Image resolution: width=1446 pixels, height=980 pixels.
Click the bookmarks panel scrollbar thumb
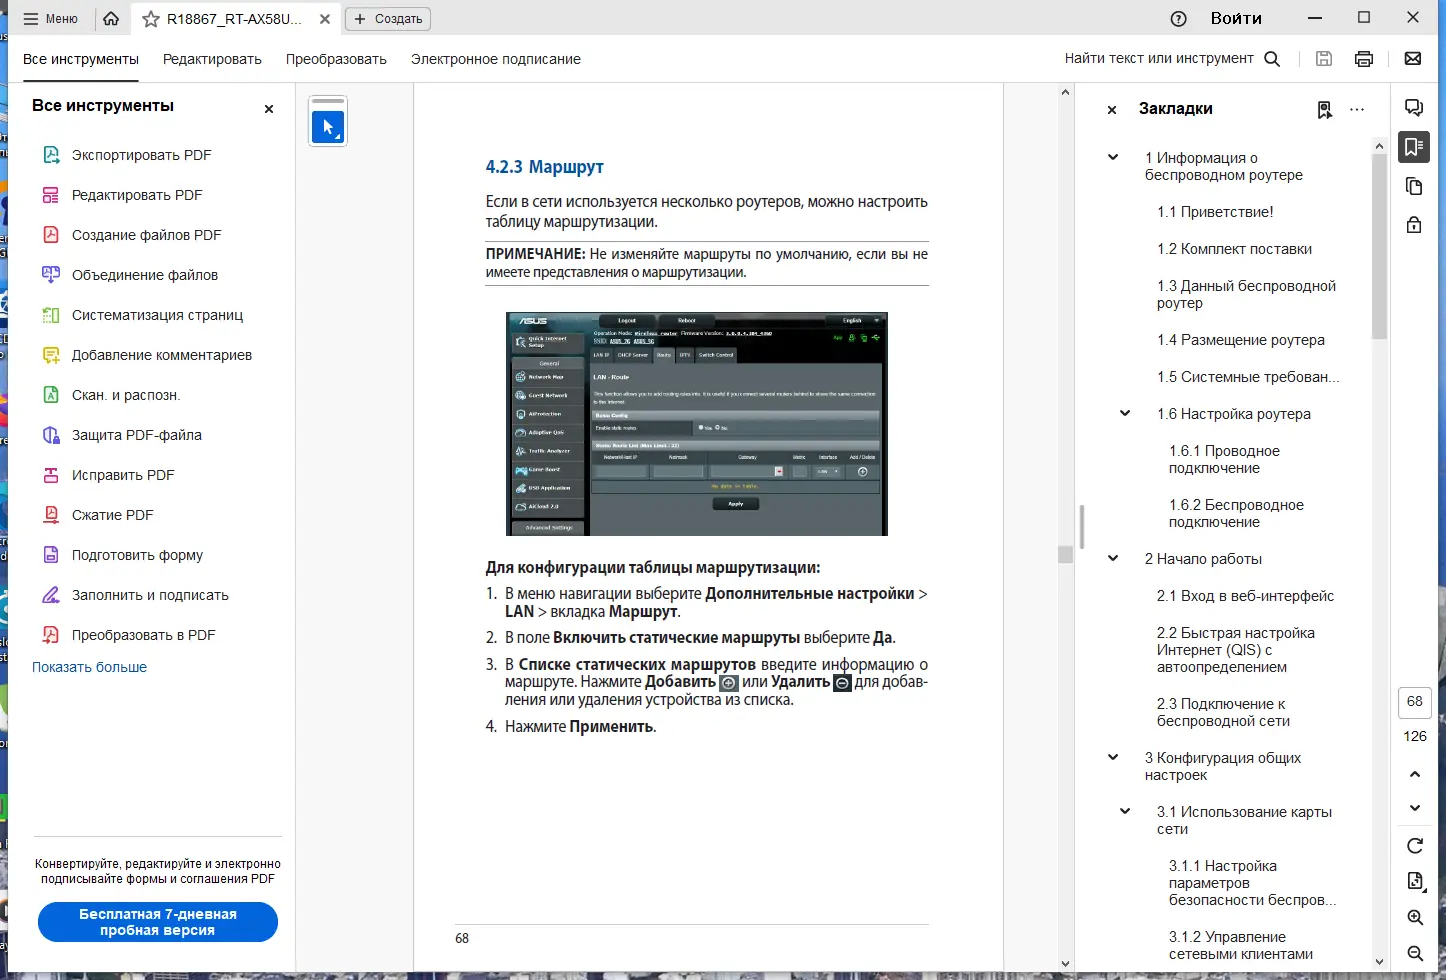[1379, 245]
